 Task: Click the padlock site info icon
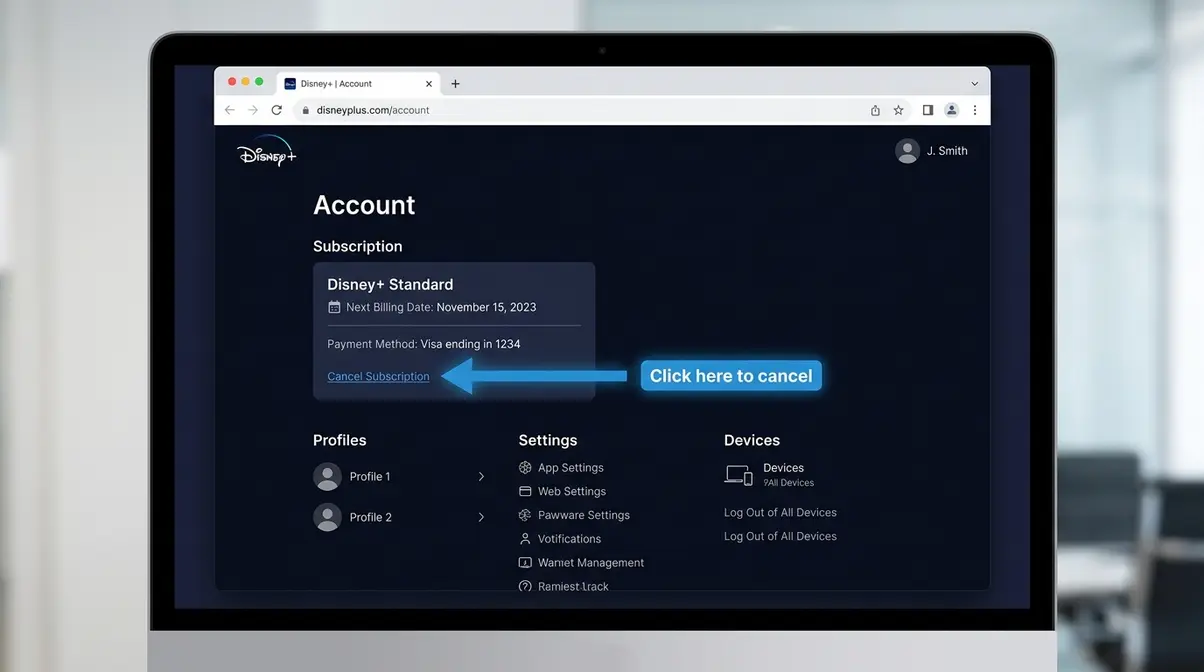point(306,110)
